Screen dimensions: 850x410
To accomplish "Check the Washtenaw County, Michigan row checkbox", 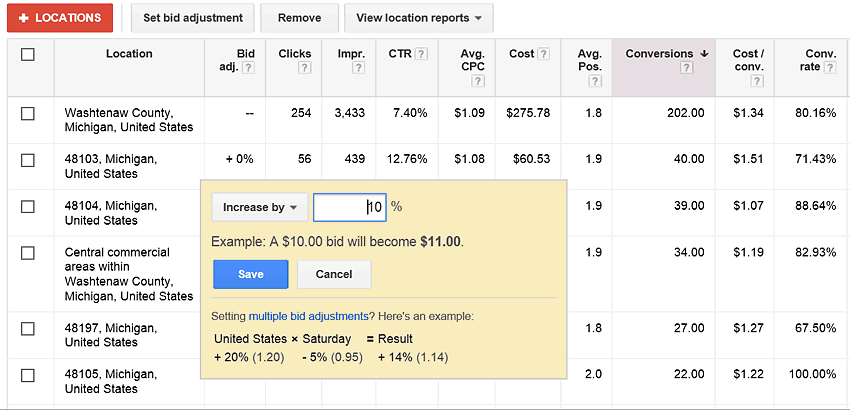I will click(x=28, y=114).
